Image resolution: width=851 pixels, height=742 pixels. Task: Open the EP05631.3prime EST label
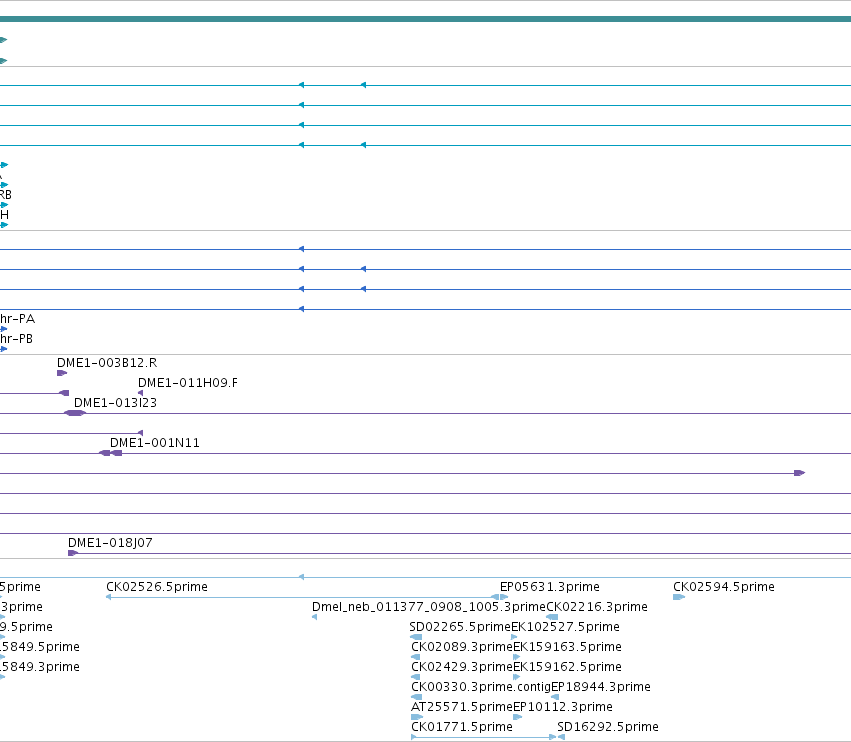pyautogui.click(x=550, y=587)
